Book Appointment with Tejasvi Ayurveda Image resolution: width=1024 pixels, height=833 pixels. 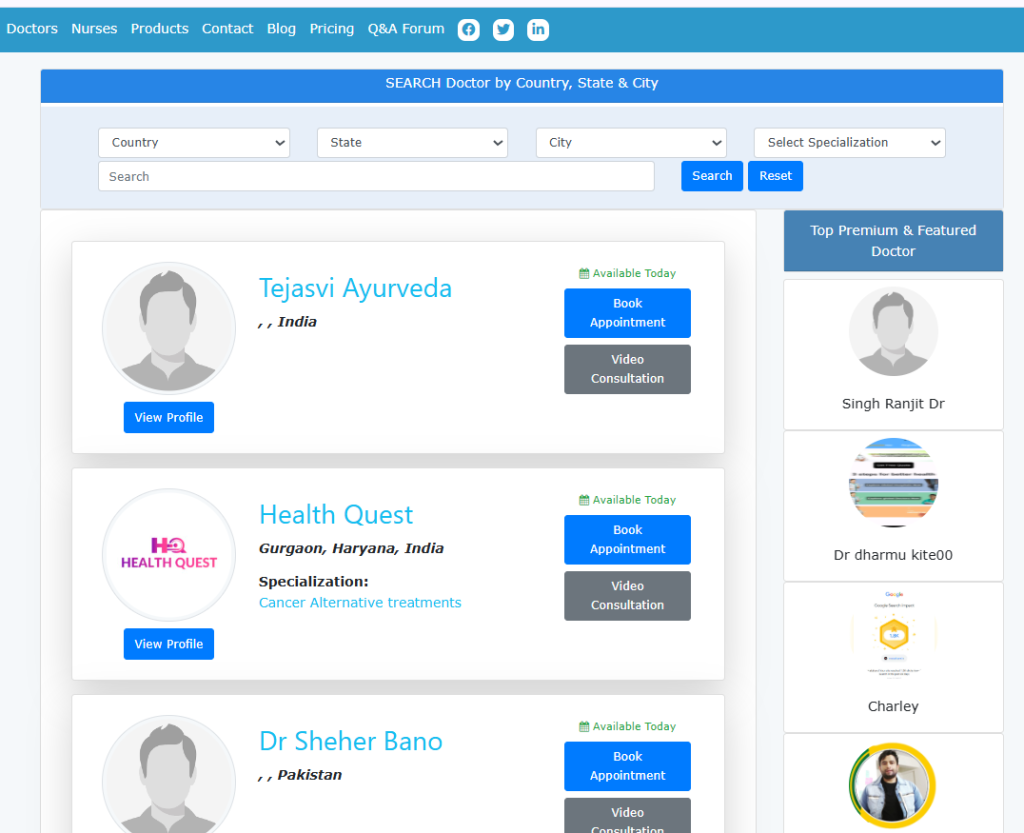point(627,313)
